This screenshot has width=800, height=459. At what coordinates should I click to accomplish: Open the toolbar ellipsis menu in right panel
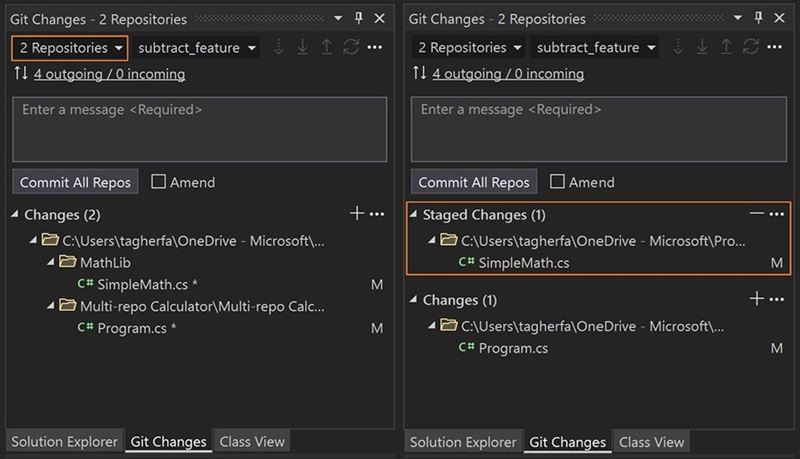click(x=774, y=47)
